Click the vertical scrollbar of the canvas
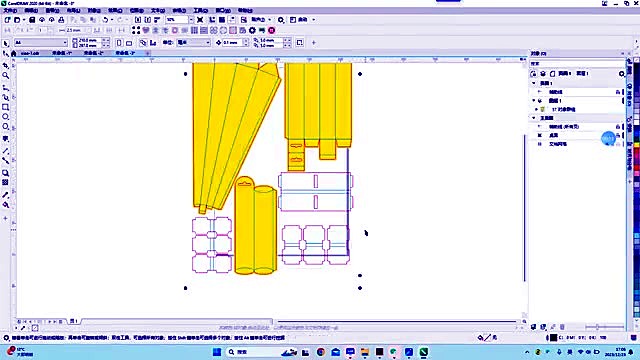The height and width of the screenshot is (360, 640). (x=524, y=208)
